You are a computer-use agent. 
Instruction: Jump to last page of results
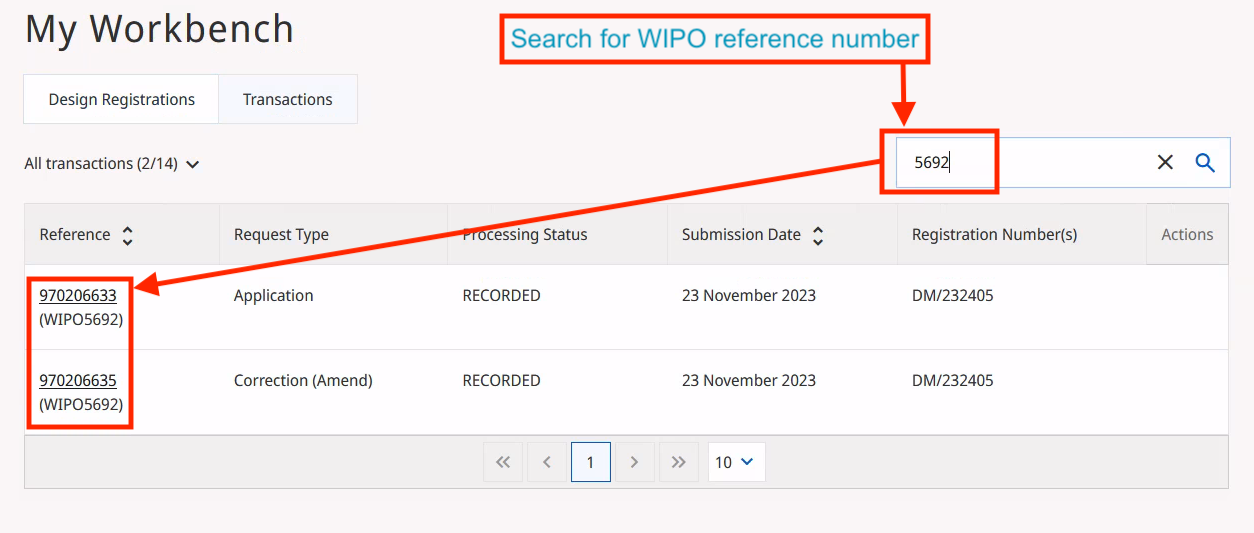(679, 462)
